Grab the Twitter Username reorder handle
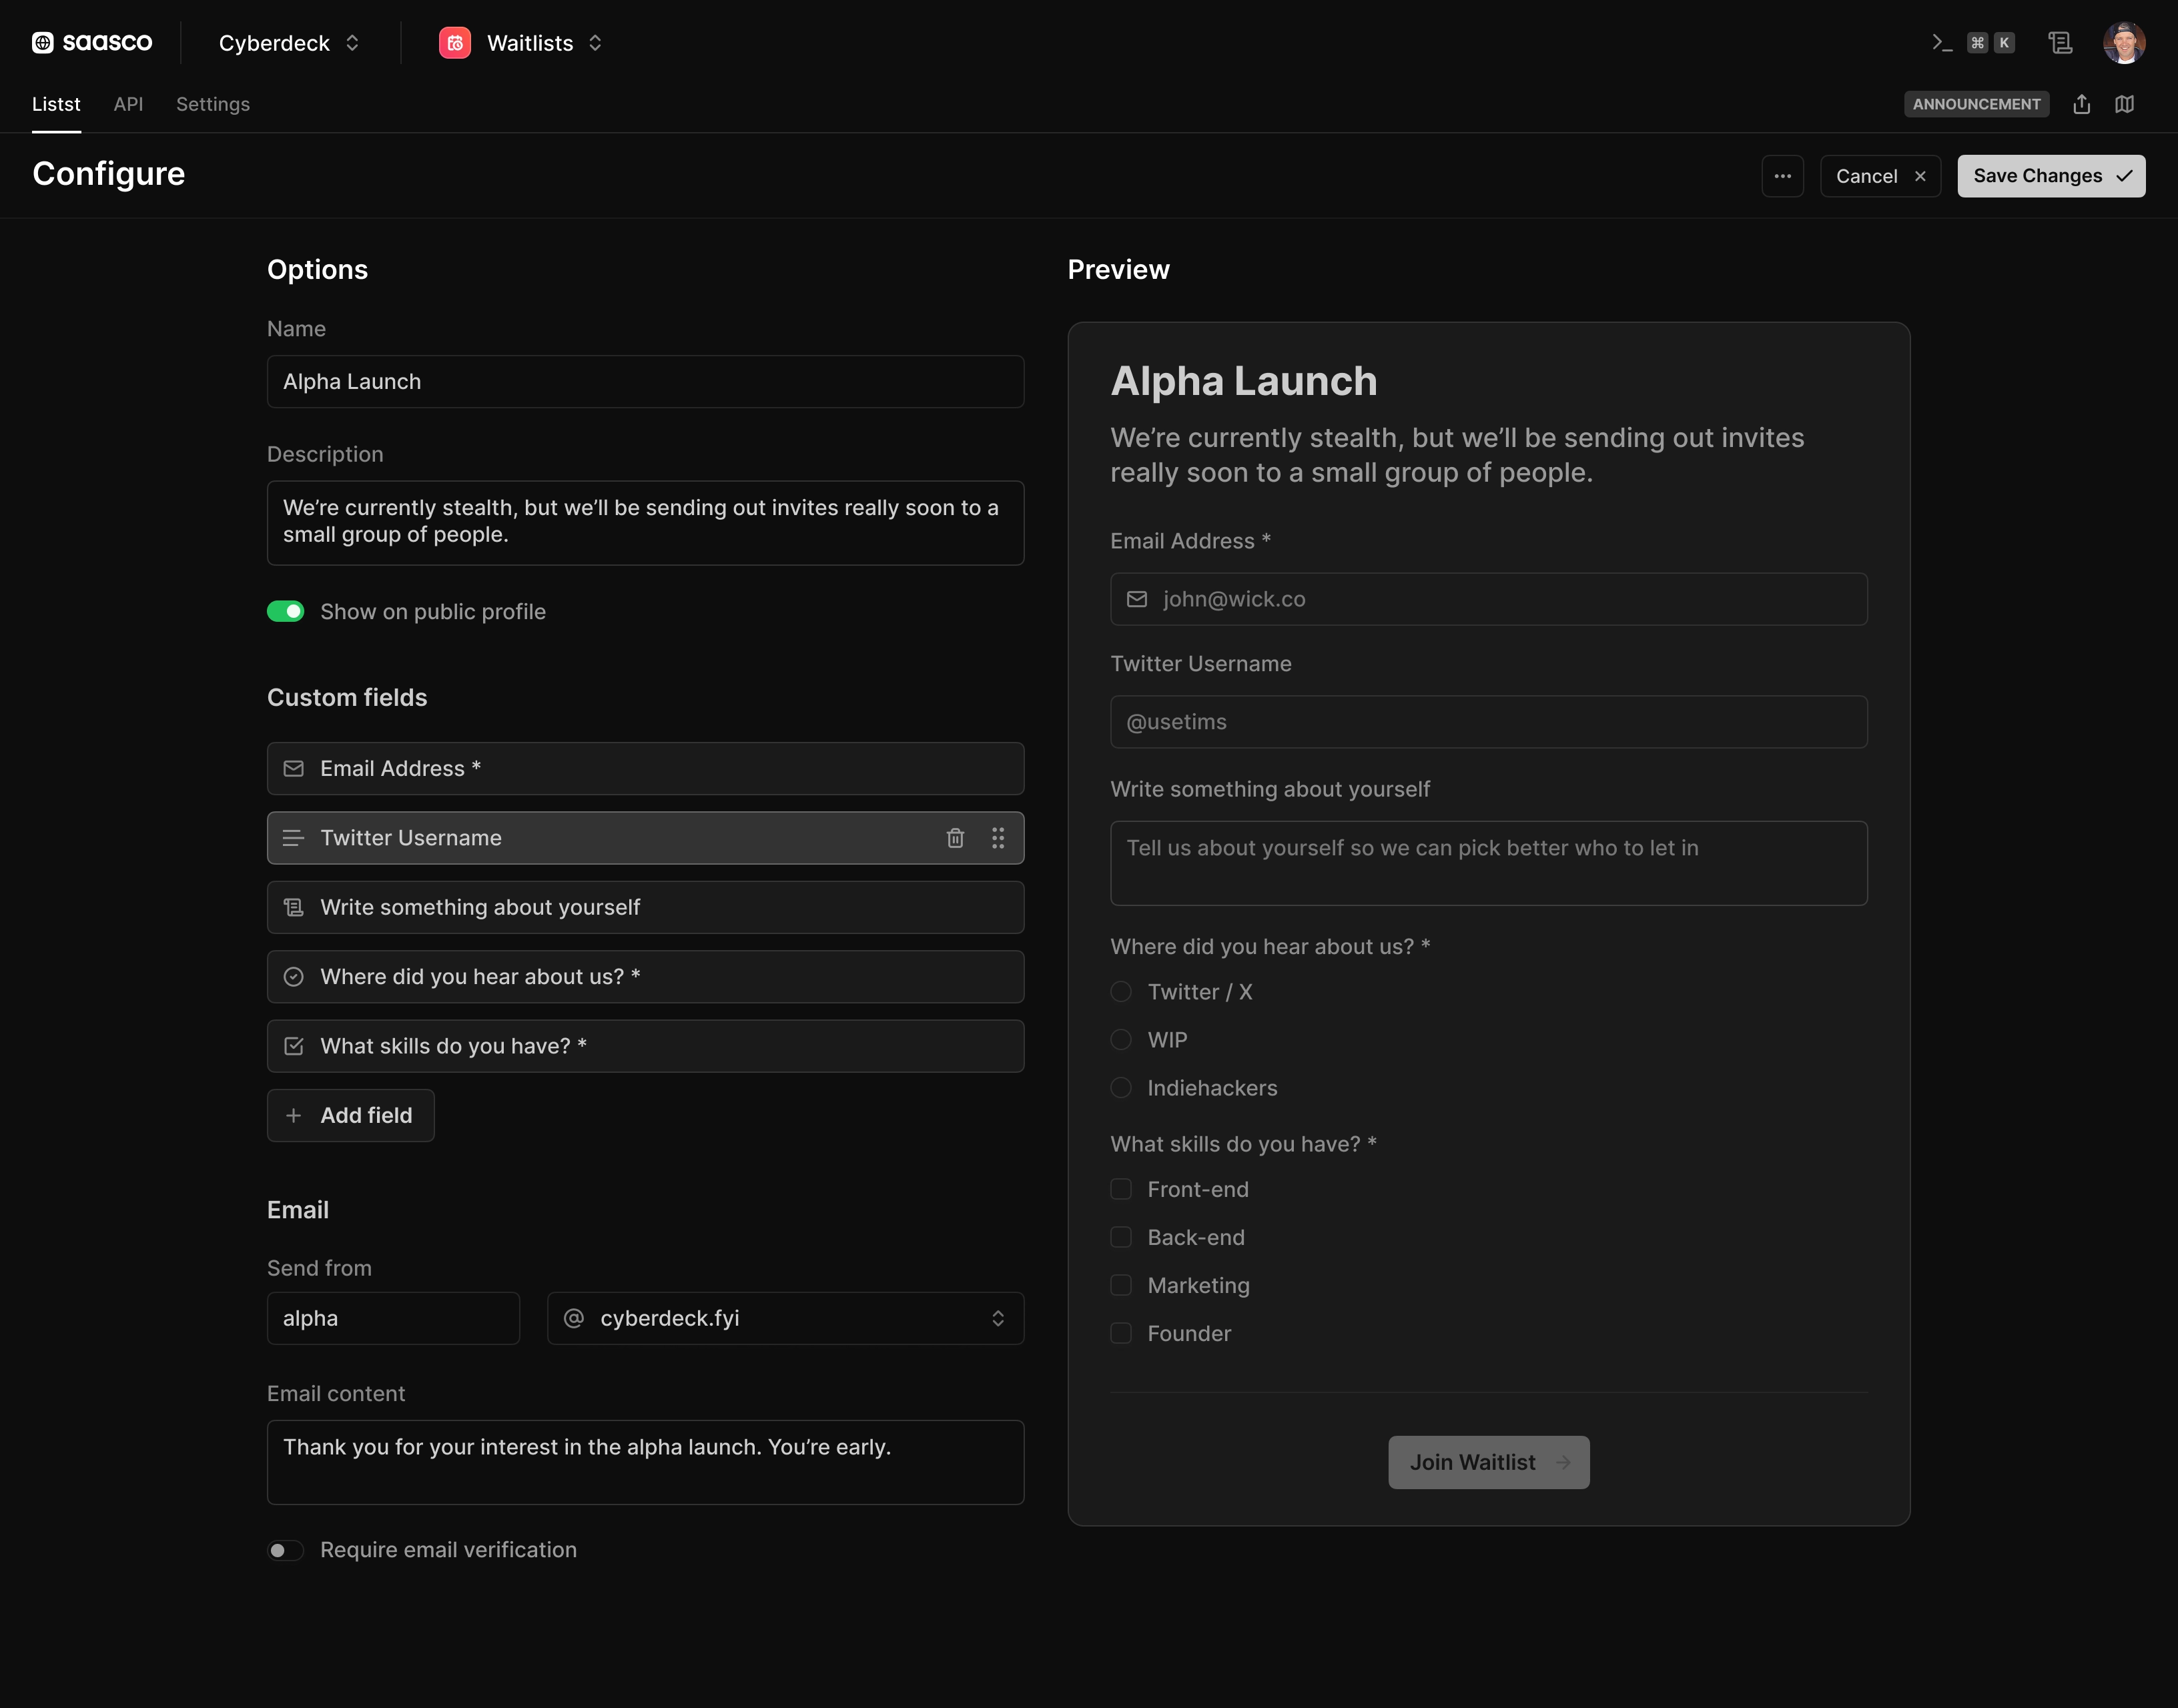Image resolution: width=2178 pixels, height=1708 pixels. coord(998,838)
